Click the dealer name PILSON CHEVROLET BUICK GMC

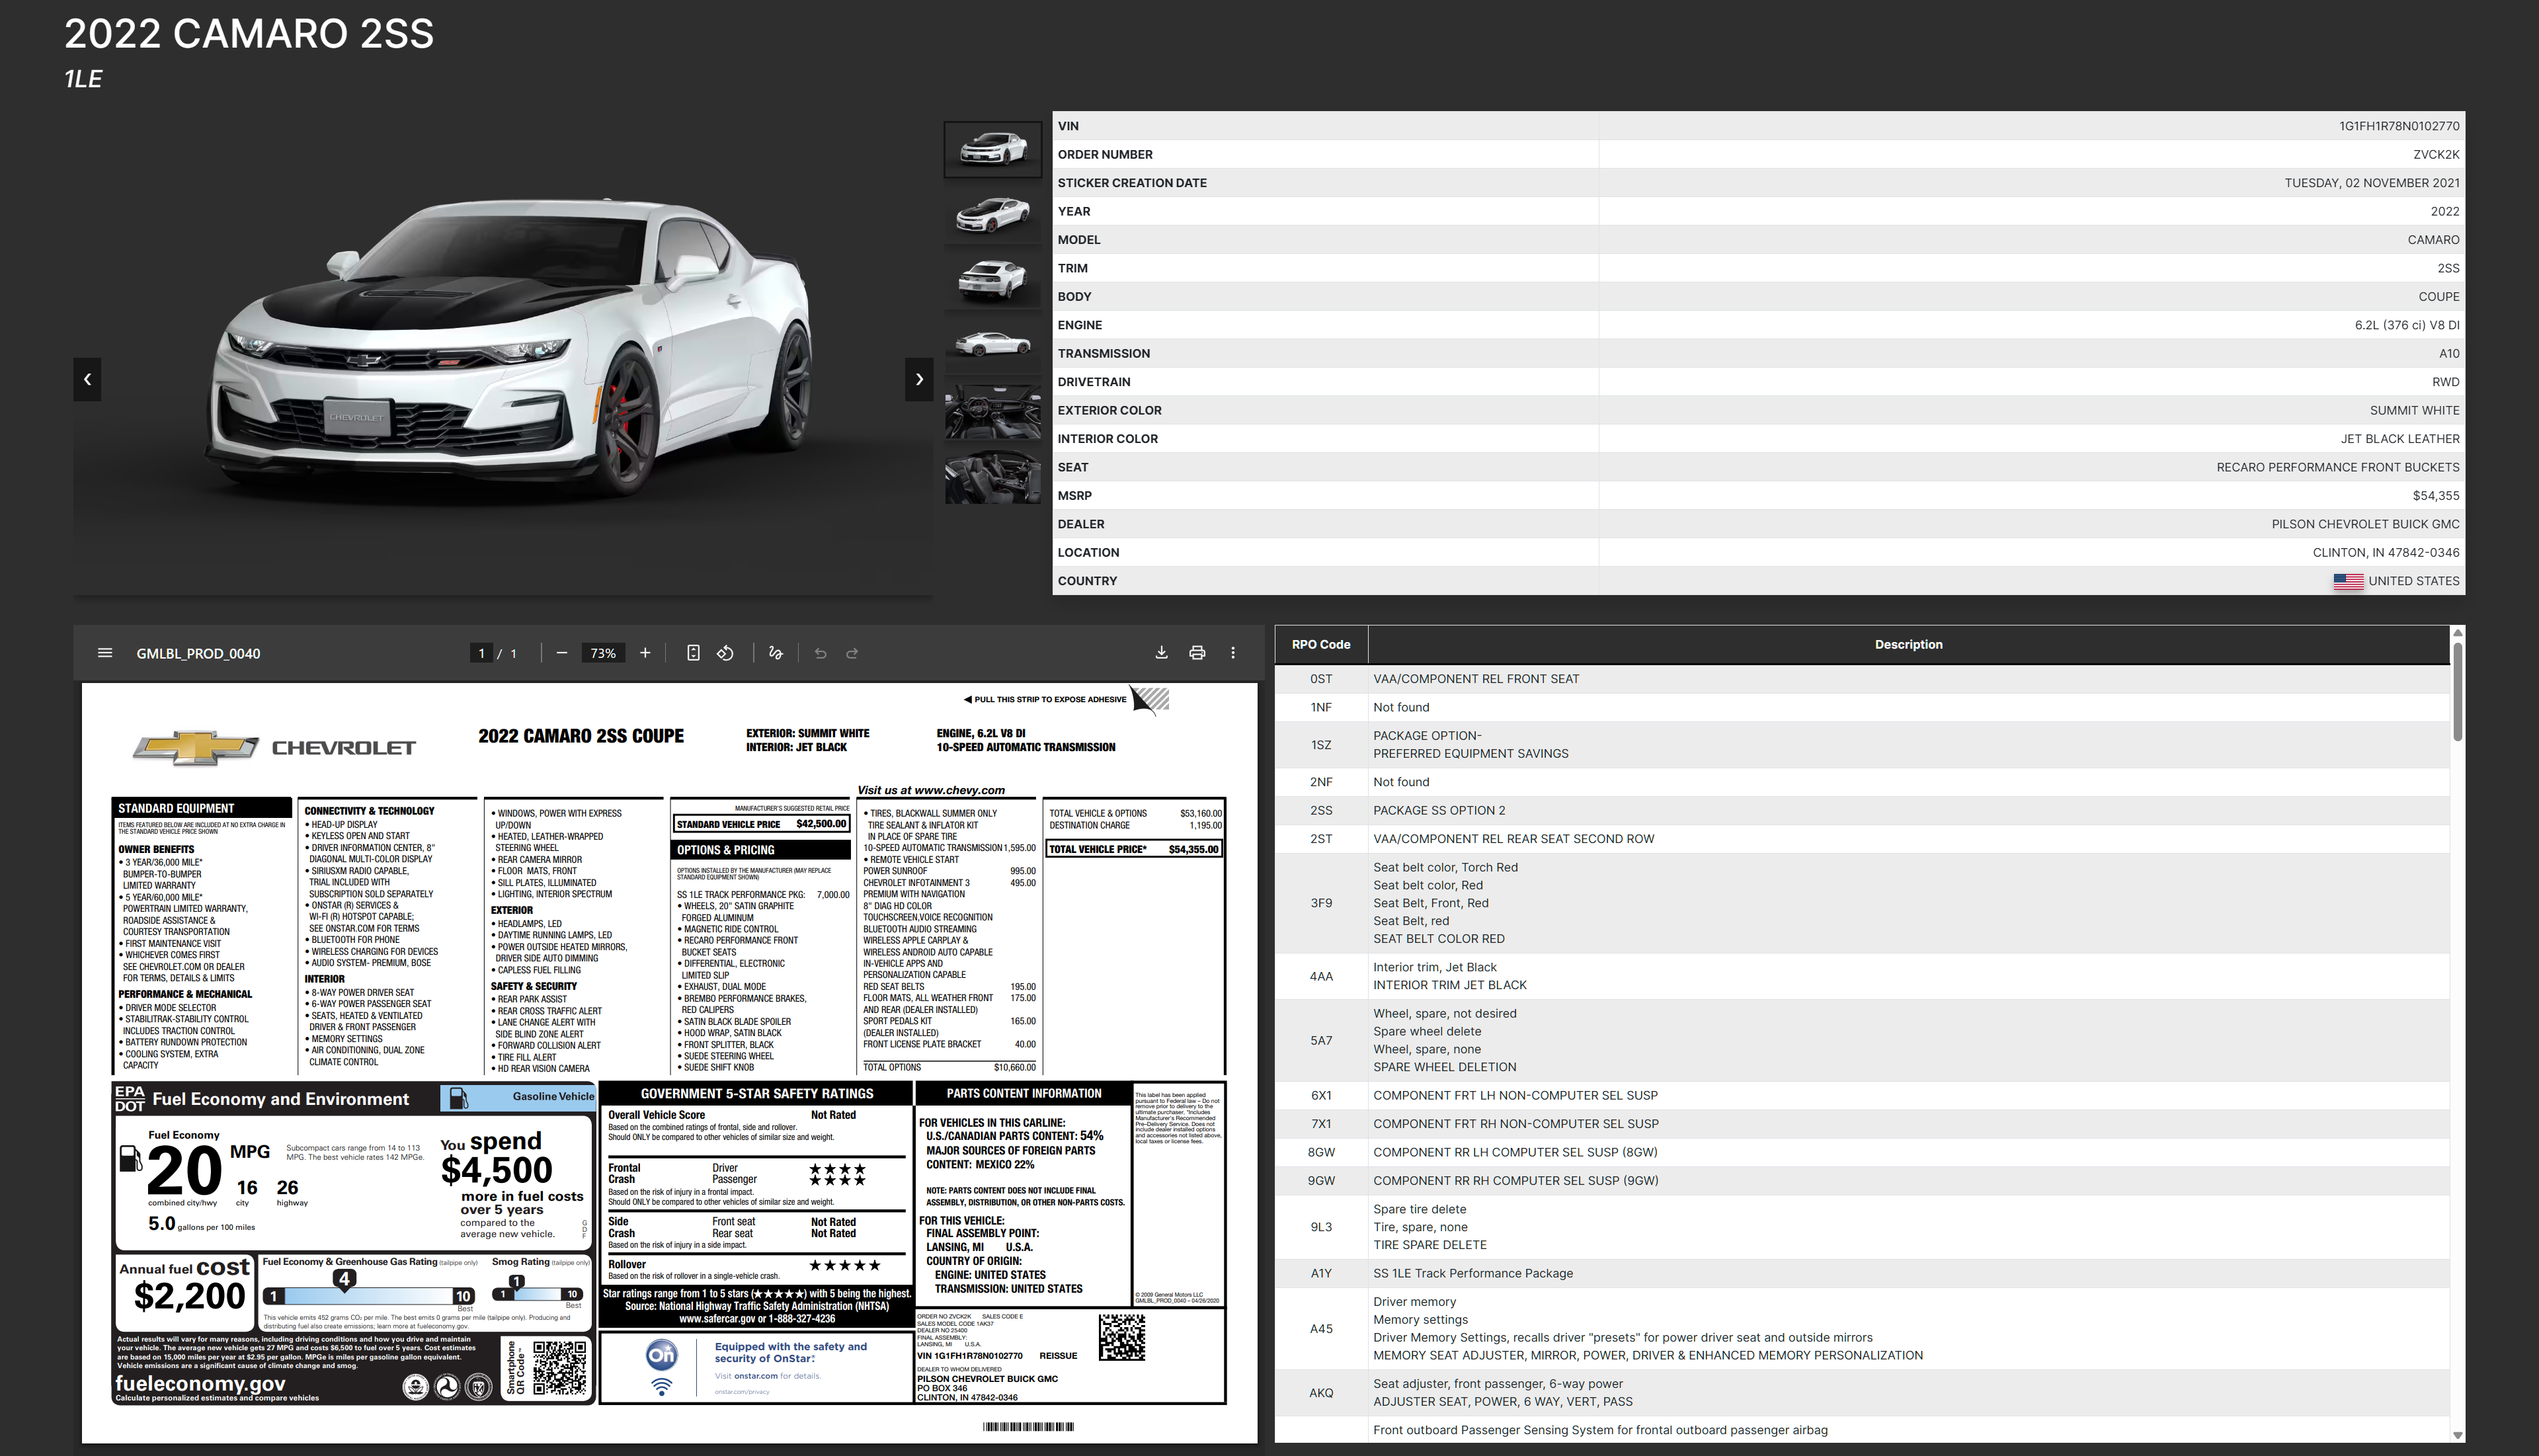point(2365,524)
